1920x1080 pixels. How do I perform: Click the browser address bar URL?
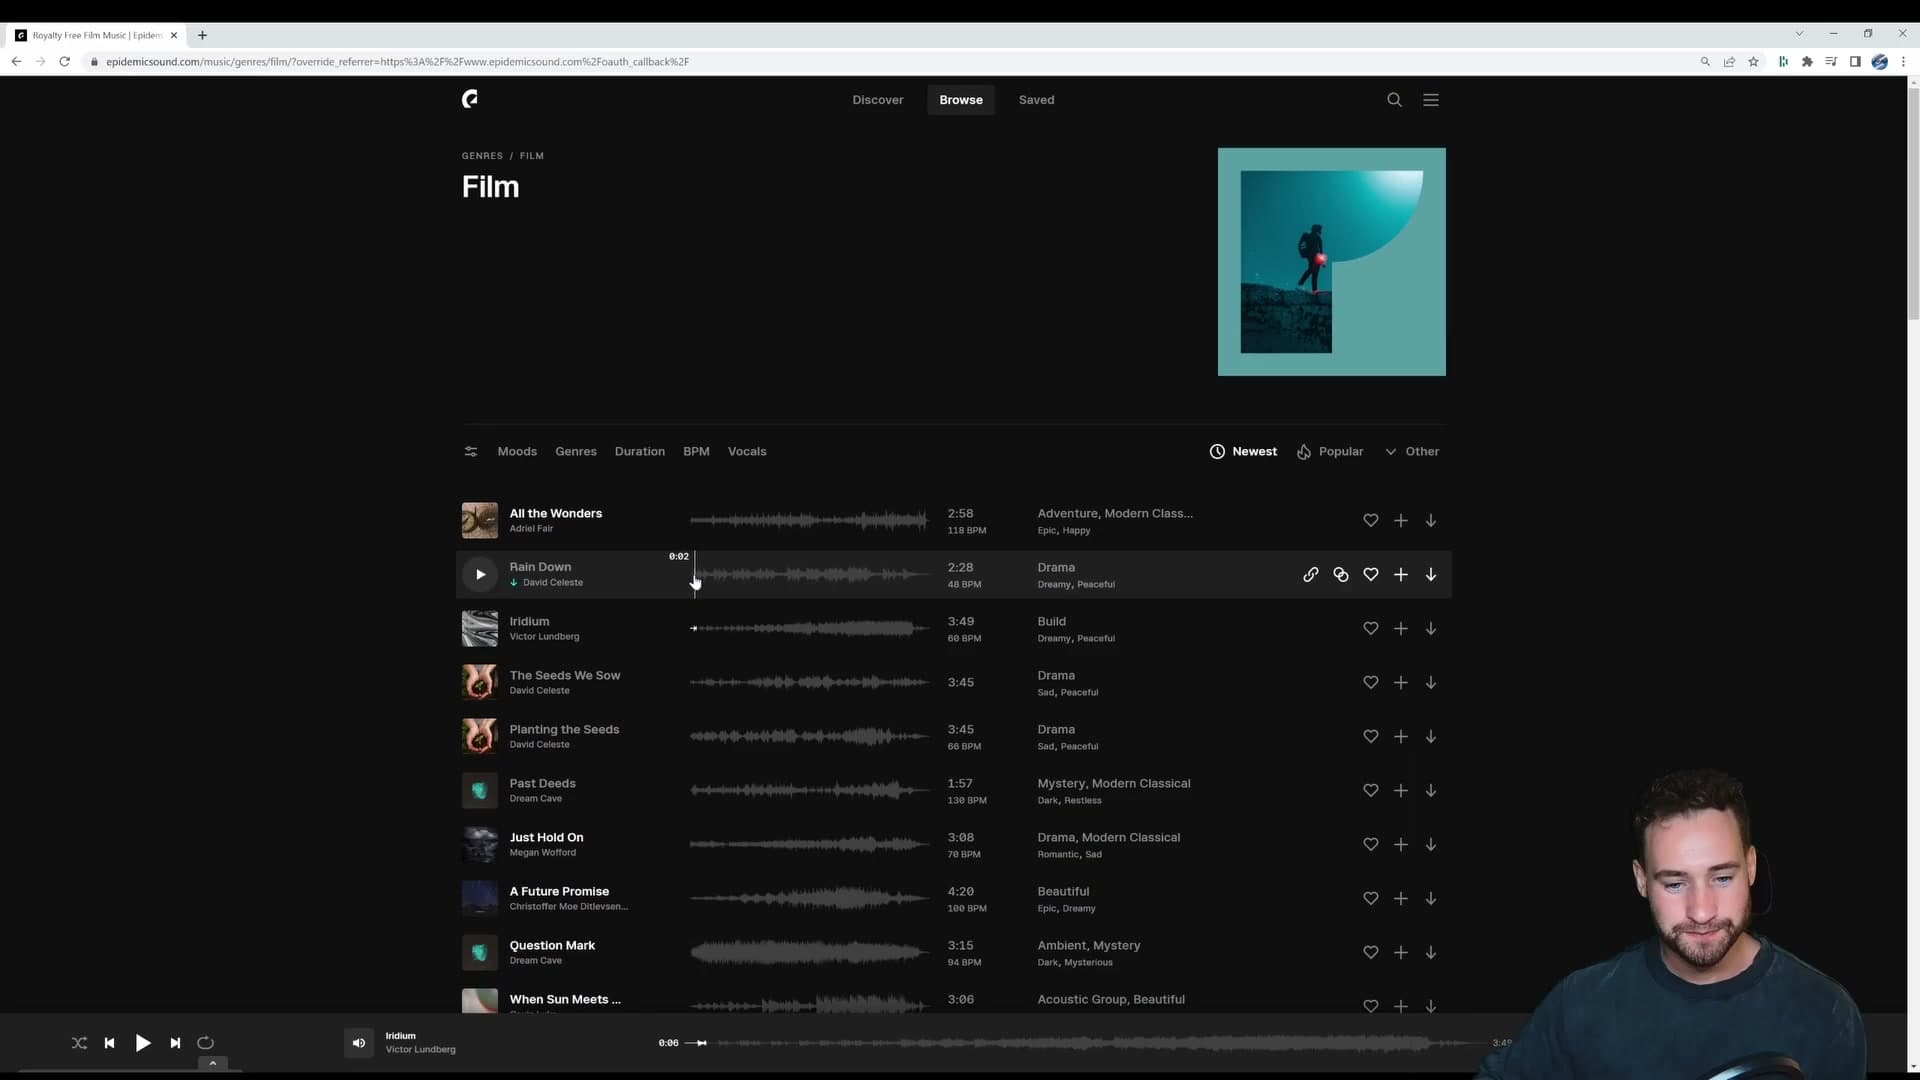coord(397,62)
